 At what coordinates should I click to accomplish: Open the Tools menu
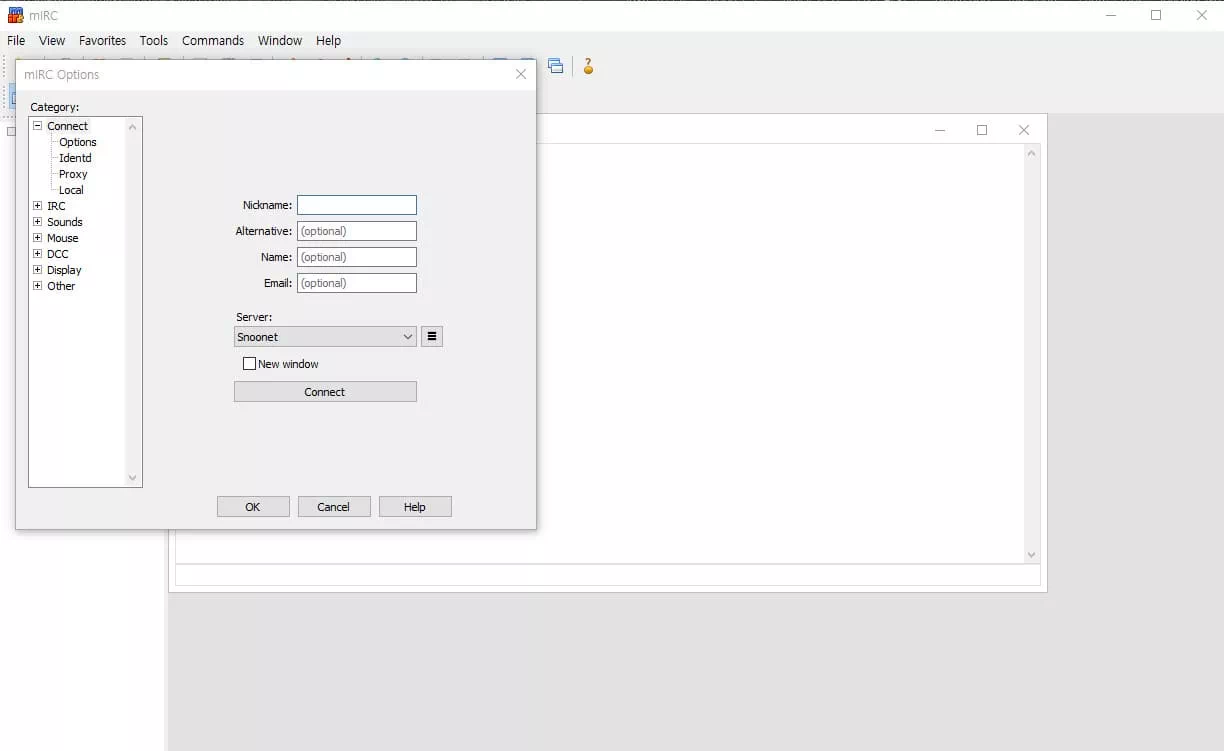tap(154, 41)
